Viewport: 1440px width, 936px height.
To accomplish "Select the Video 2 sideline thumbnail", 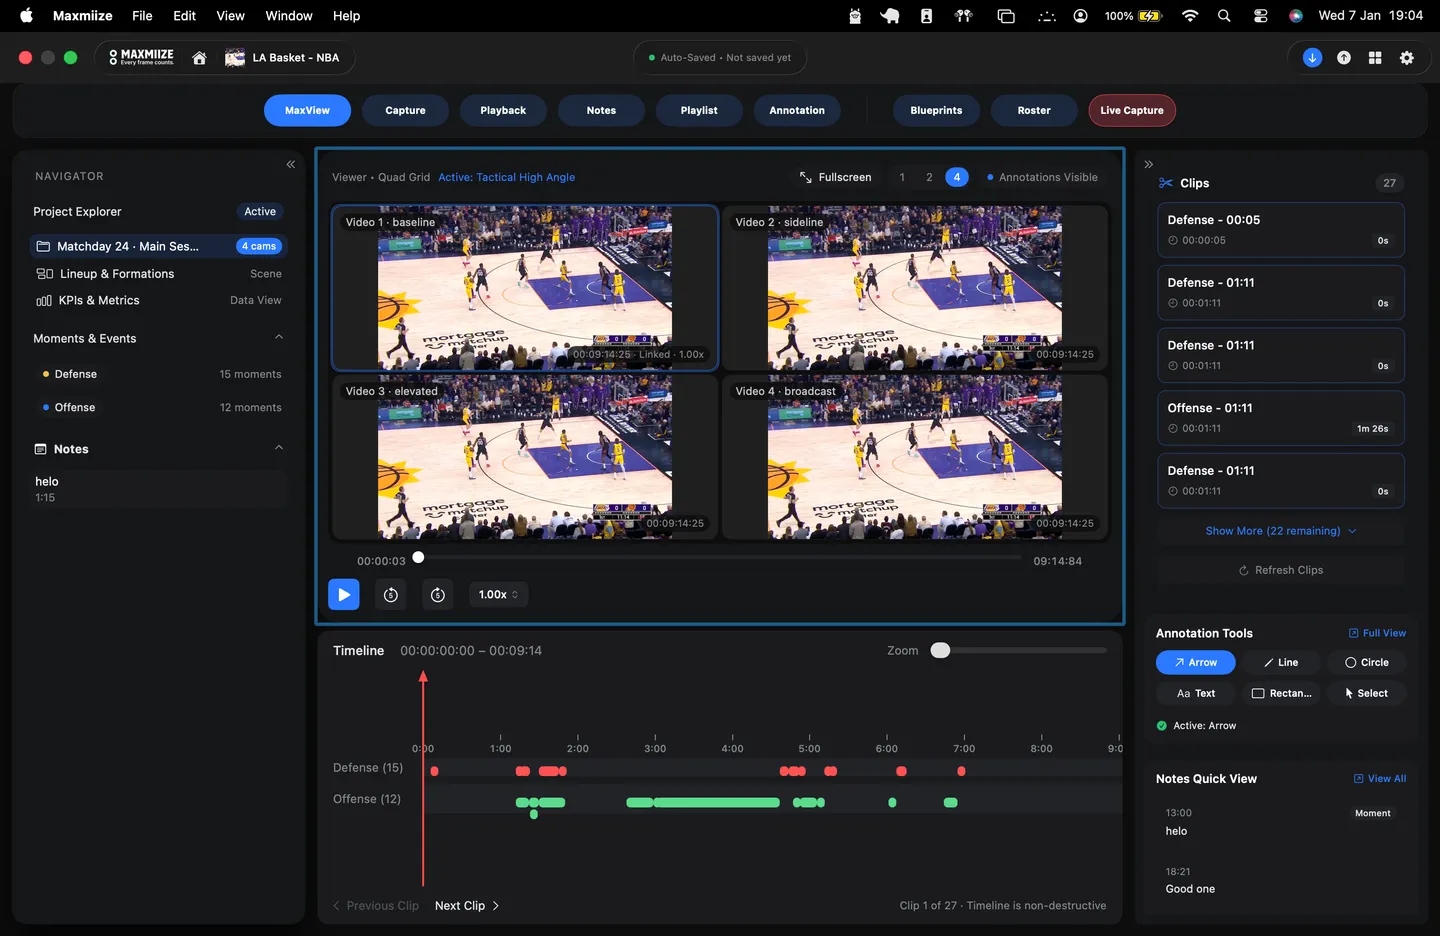I will tap(915, 288).
